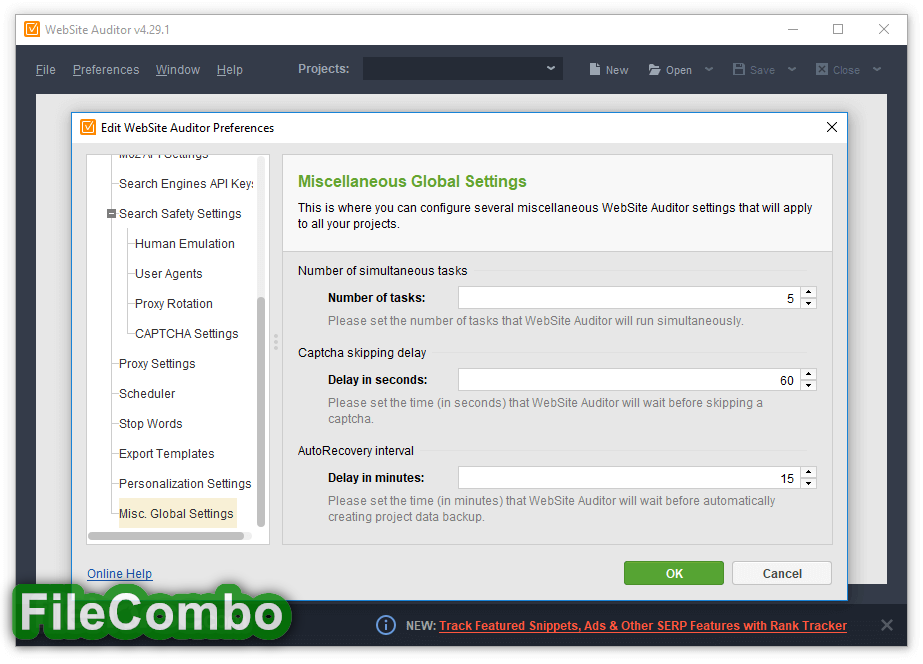Screen dimensions: 923x664
Task: Increase Captcha delay in seconds up arrow
Action: (x=809, y=374)
